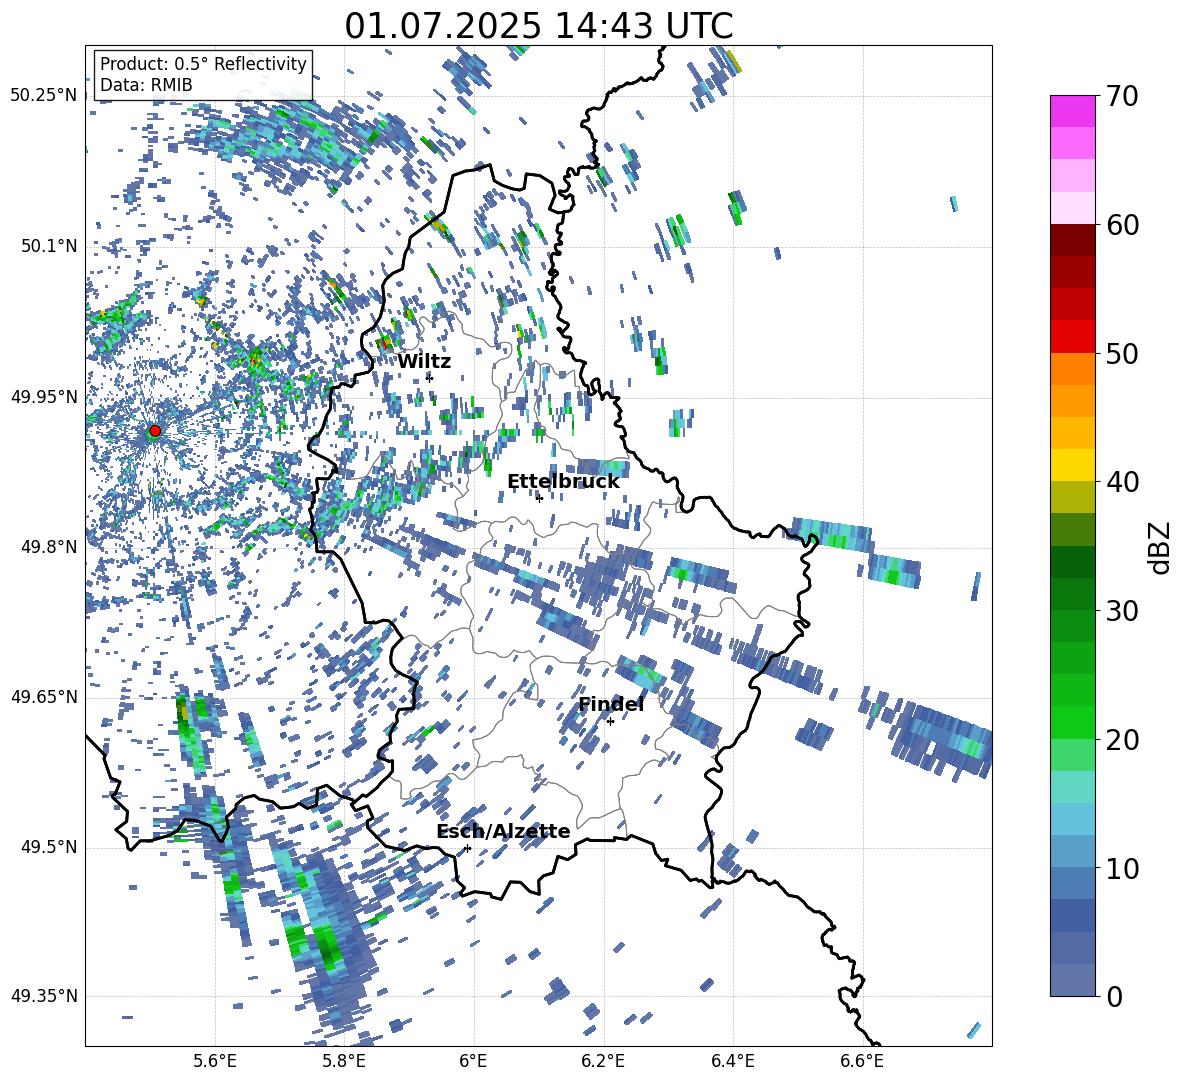
Task: Click the Wiltz city label
Action: tap(424, 361)
